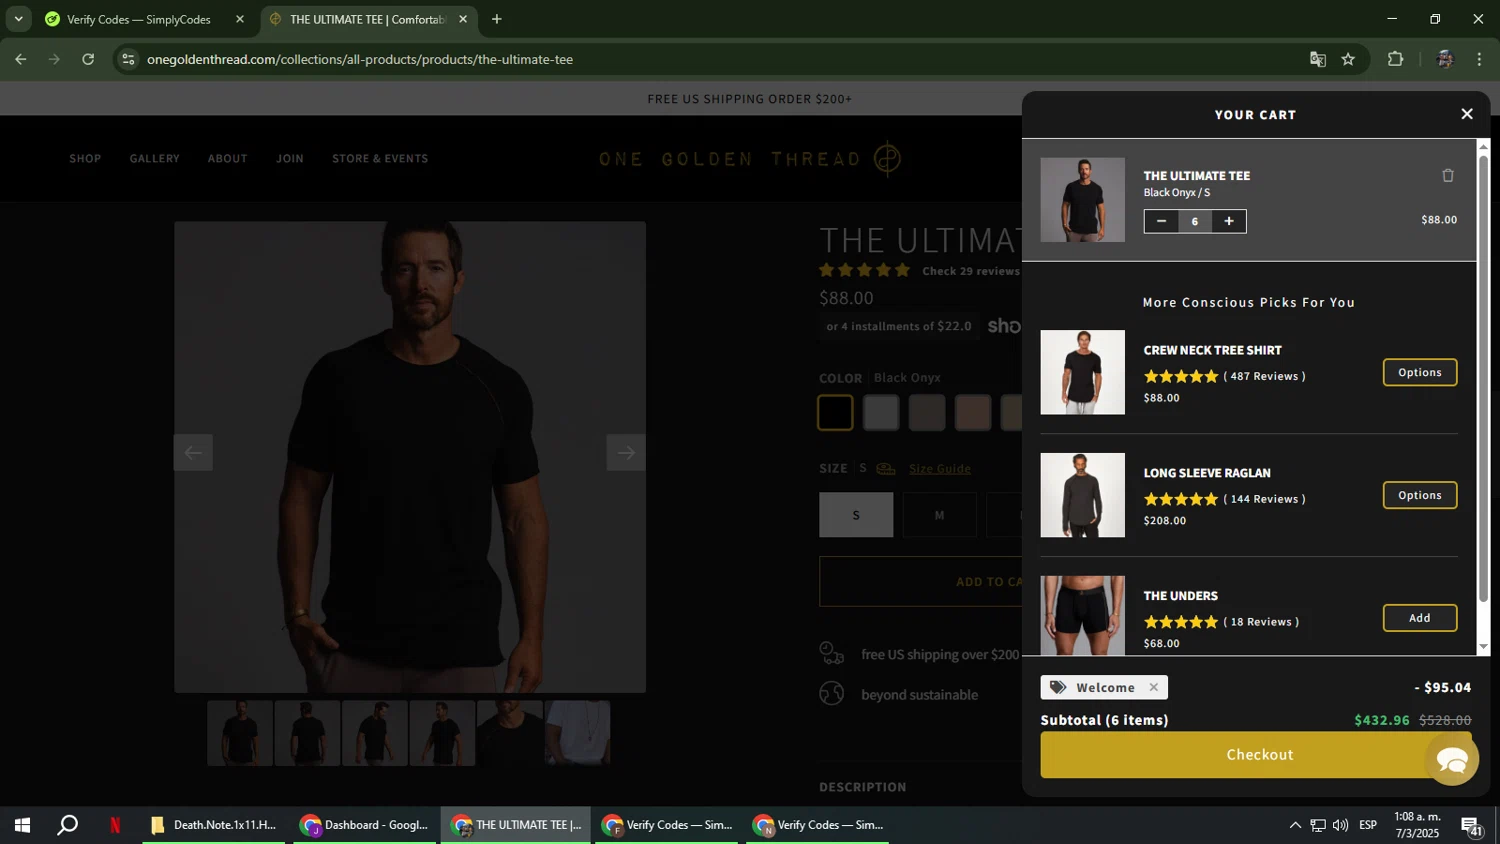Translate this page icon

(1318, 60)
